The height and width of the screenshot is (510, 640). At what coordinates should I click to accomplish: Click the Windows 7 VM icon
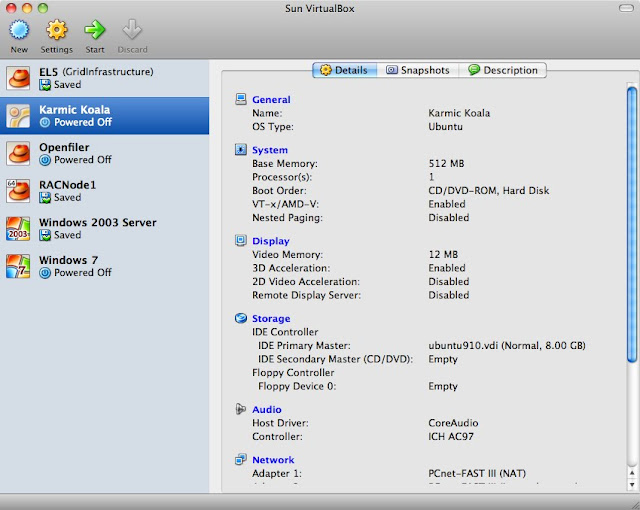click(18, 266)
